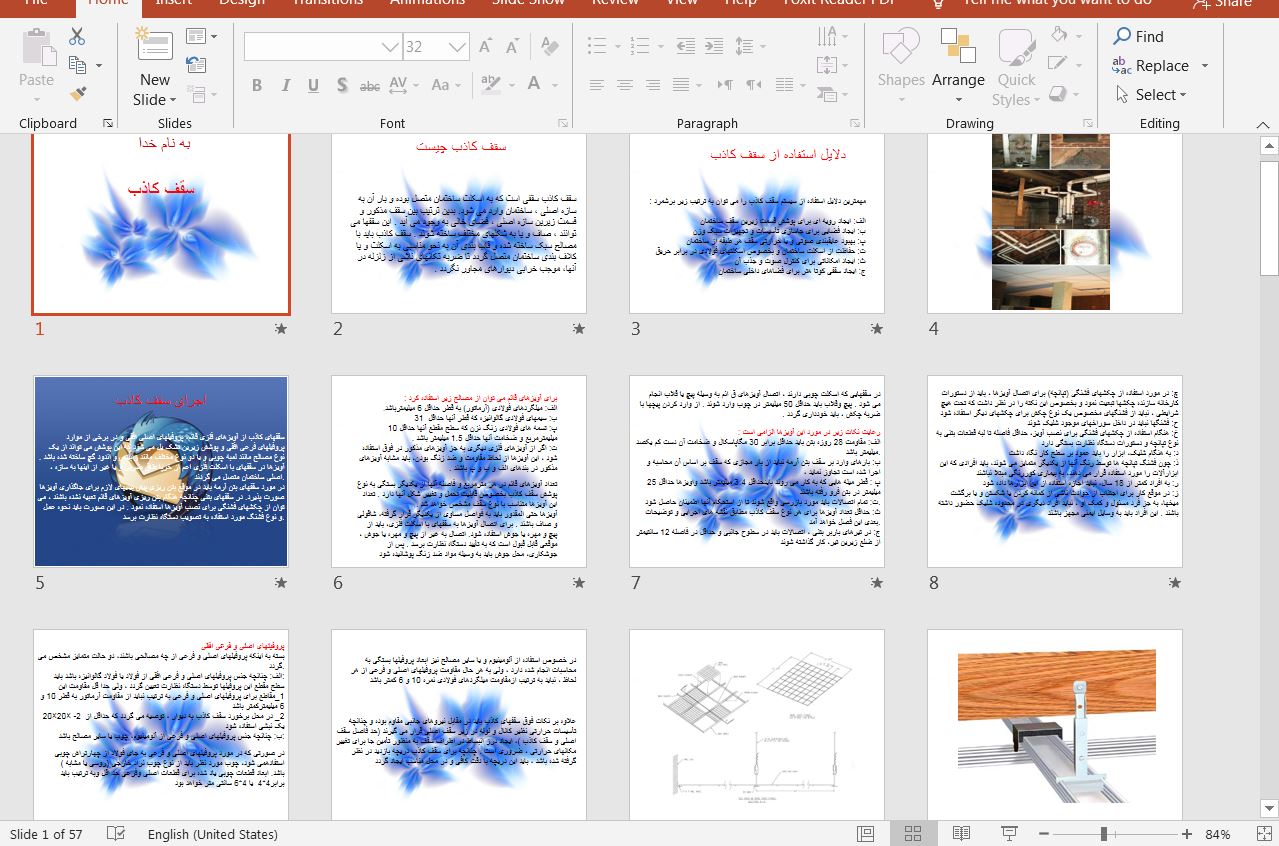The height and width of the screenshot is (846, 1279).
Task: Click the Reset slide icon
Action: pyautogui.click(x=196, y=65)
